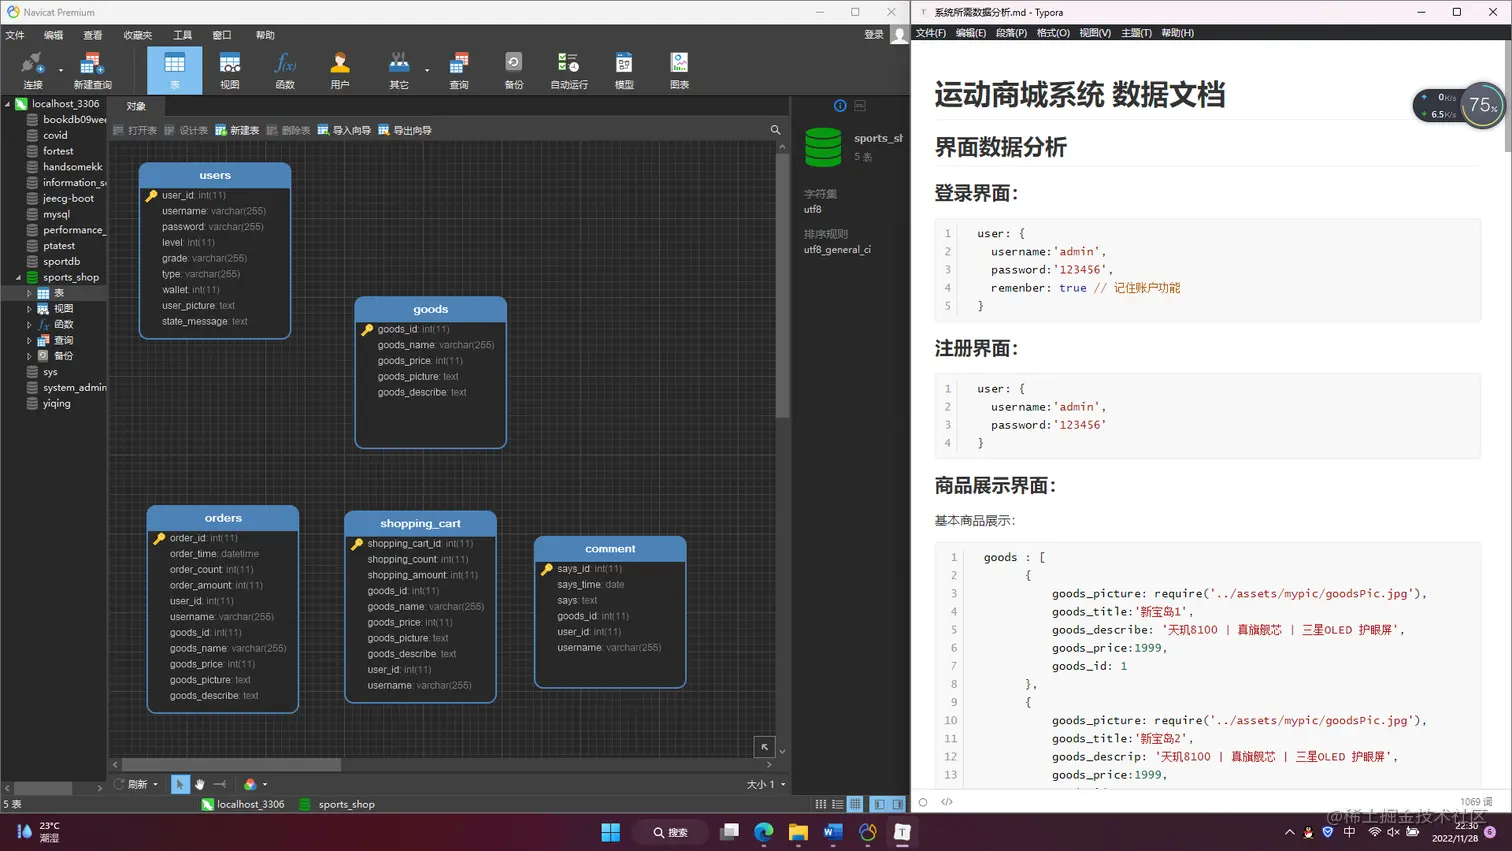Screen dimensions: 1512x851
Task: Open the 连接 (Connection) tool in Navicat
Action: (x=33, y=70)
